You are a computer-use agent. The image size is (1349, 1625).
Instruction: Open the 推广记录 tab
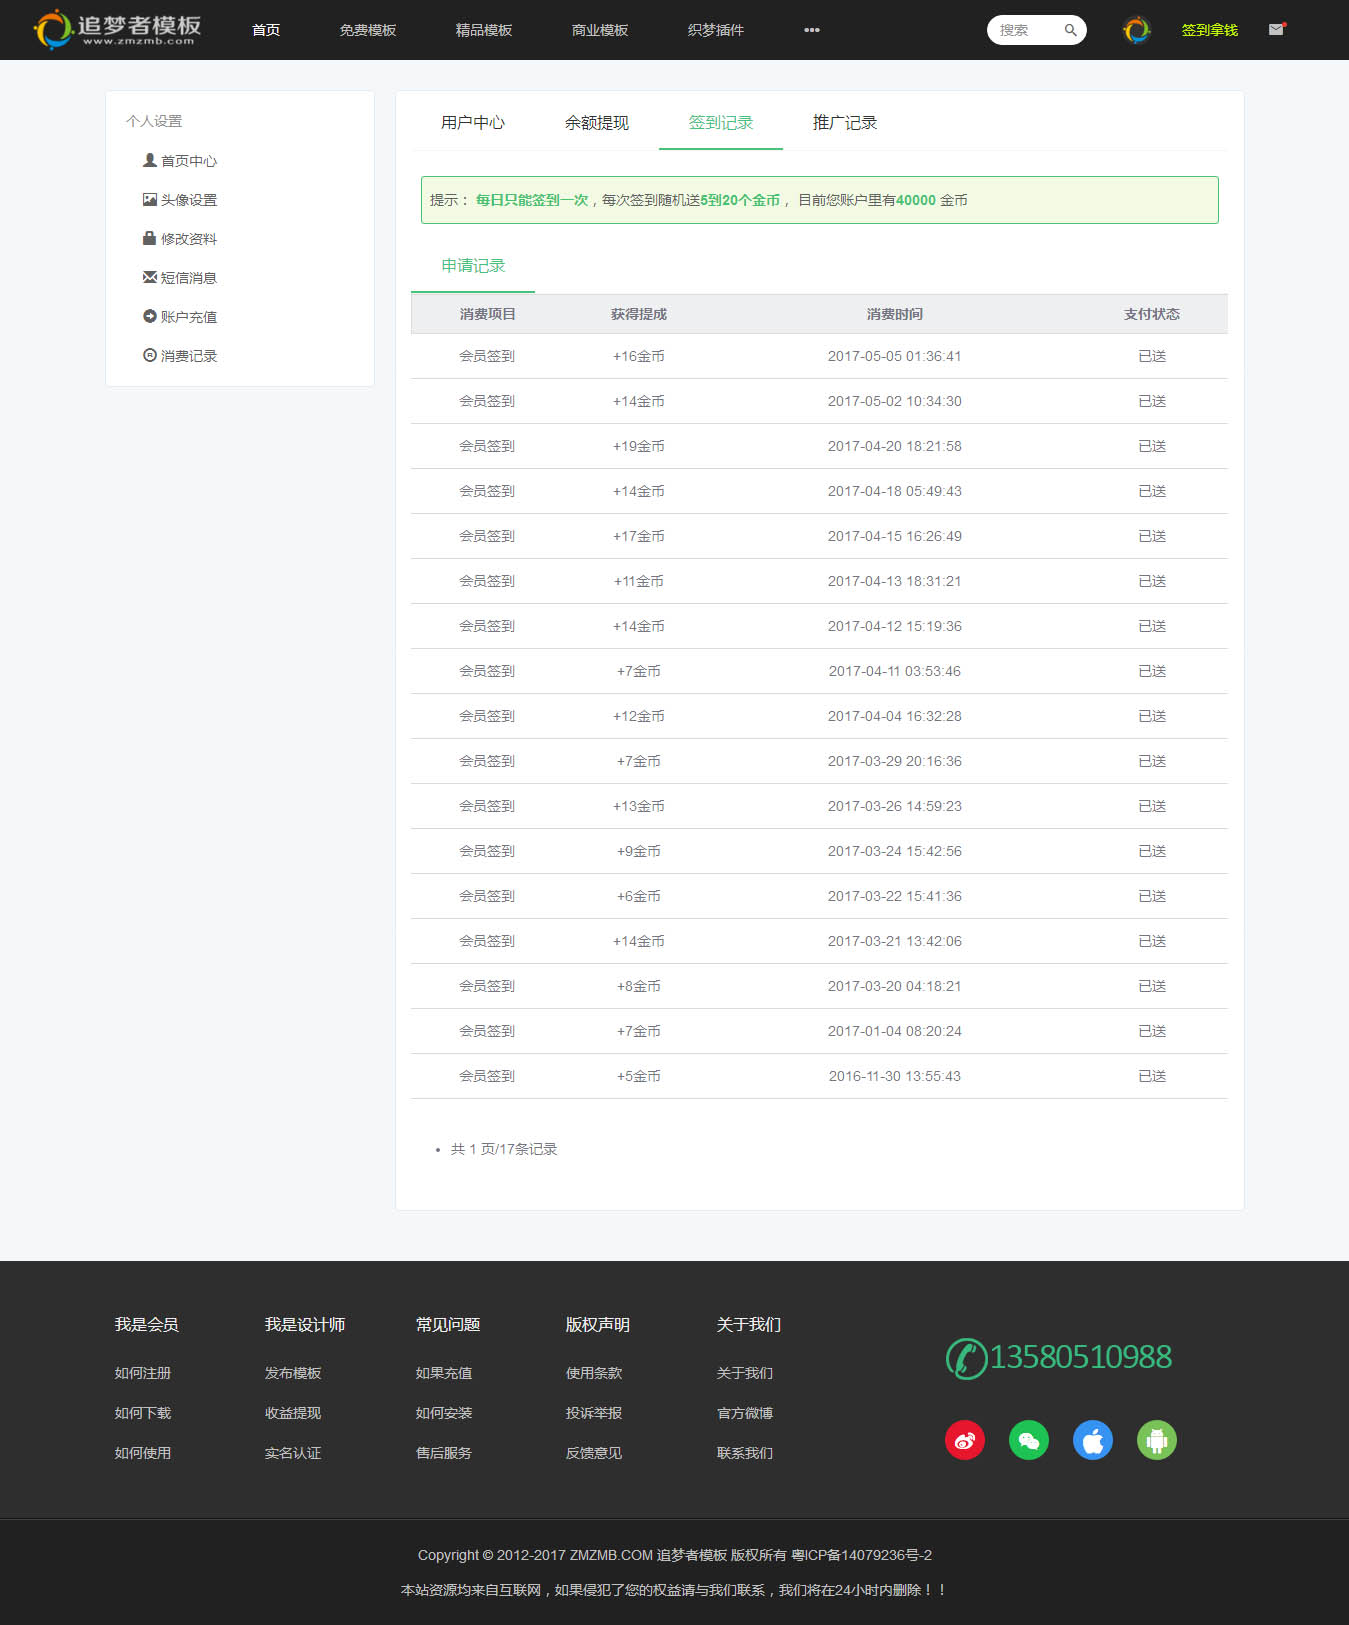[844, 123]
